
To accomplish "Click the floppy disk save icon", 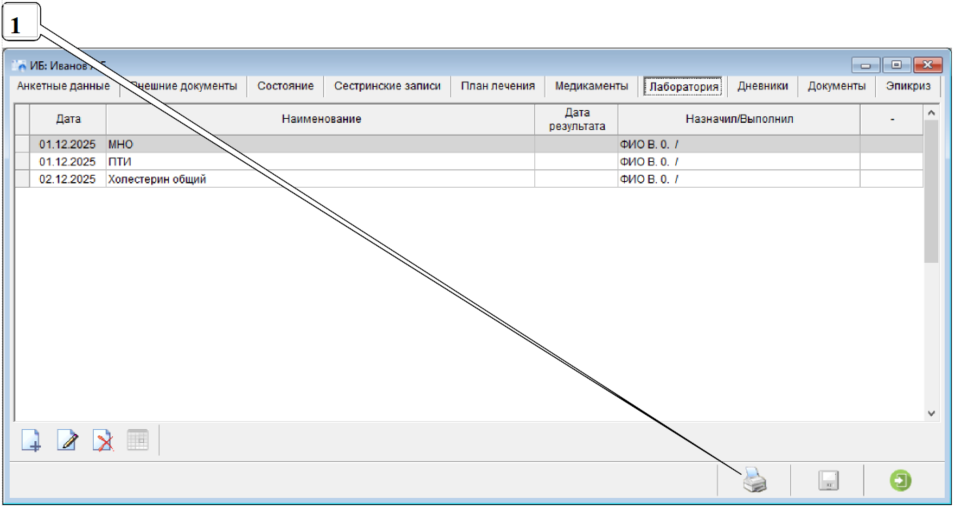I will pos(828,481).
